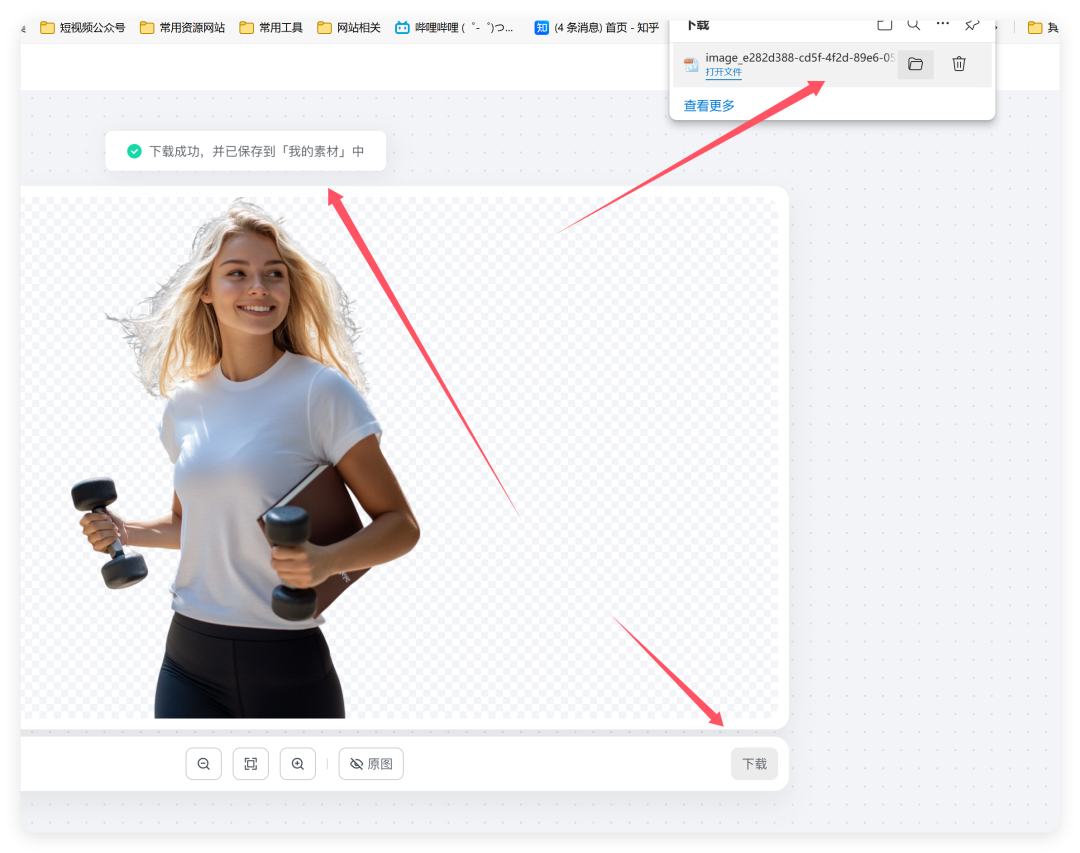Toggle the 原图 original image view
Image resolution: width=1080 pixels, height=853 pixels.
pyautogui.click(x=371, y=764)
